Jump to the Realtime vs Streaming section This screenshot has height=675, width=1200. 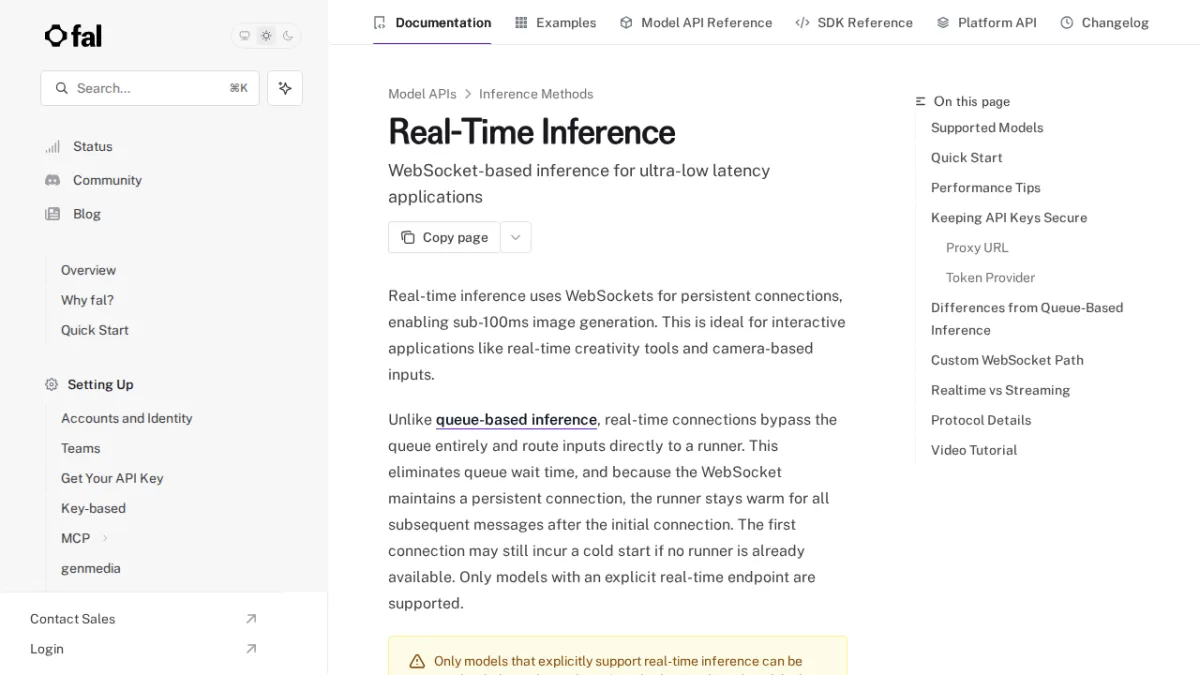tap(1000, 390)
